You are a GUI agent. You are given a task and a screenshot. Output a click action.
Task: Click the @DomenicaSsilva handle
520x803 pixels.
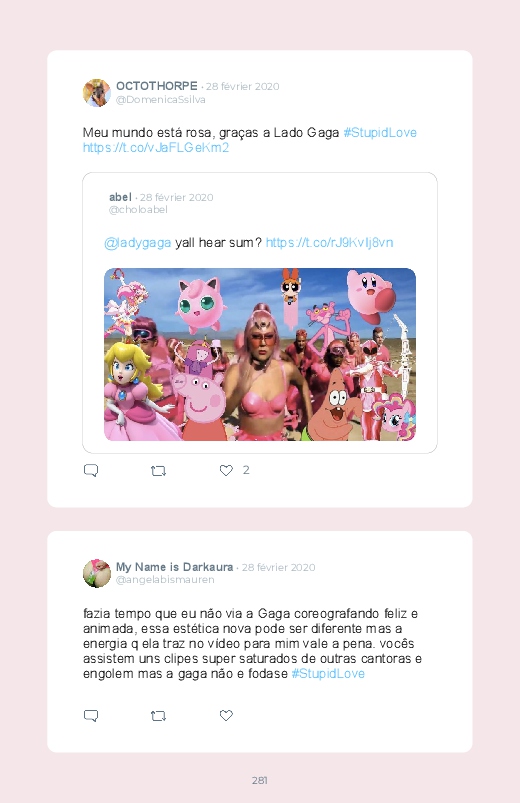(x=160, y=99)
